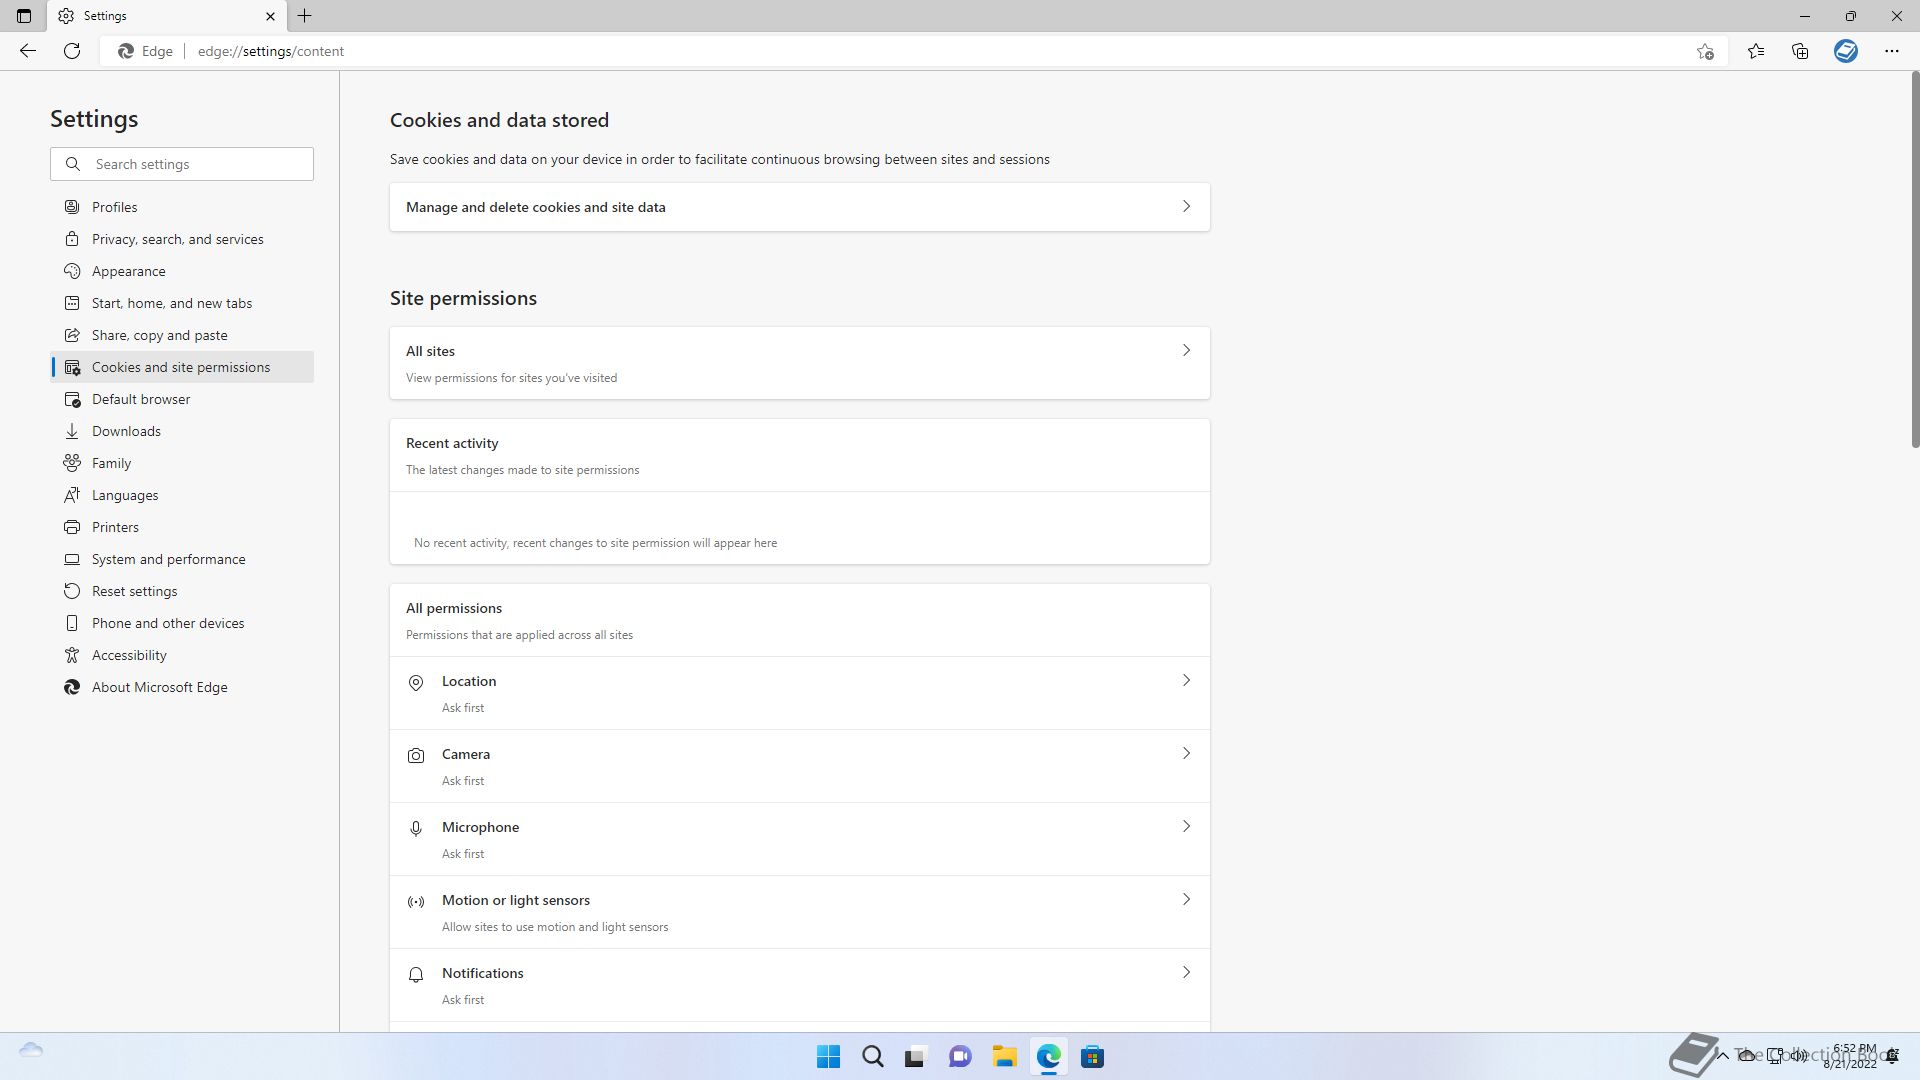Open Languages settings
Image resolution: width=1920 pixels, height=1080 pixels.
pyautogui.click(x=182, y=495)
